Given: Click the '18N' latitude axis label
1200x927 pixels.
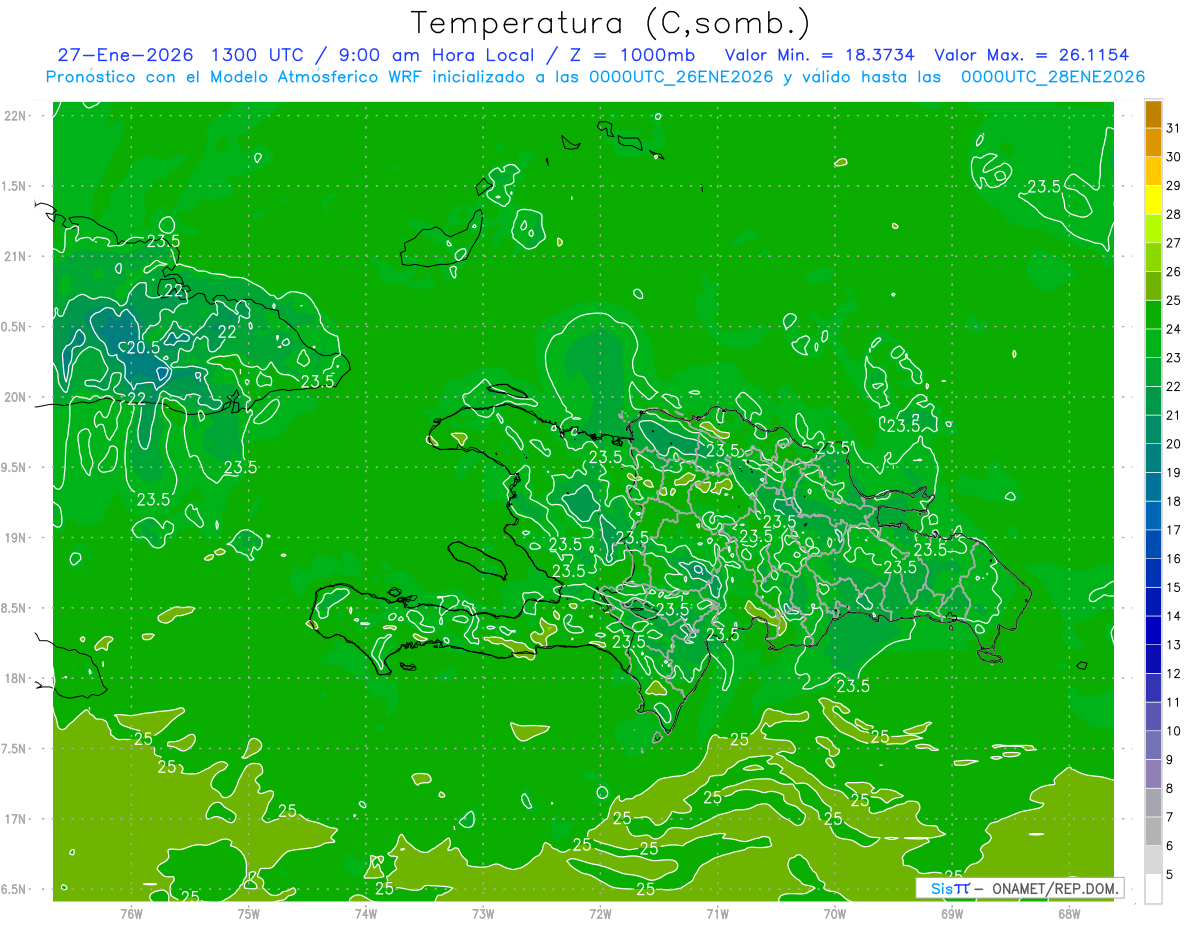Looking at the screenshot, I should point(15,678).
